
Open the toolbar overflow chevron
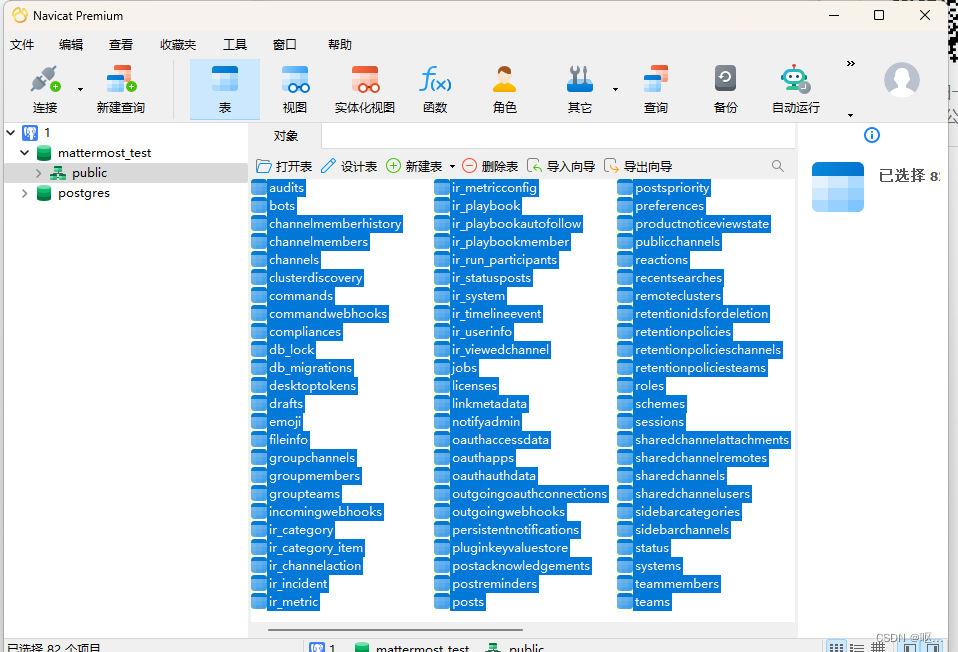point(850,64)
